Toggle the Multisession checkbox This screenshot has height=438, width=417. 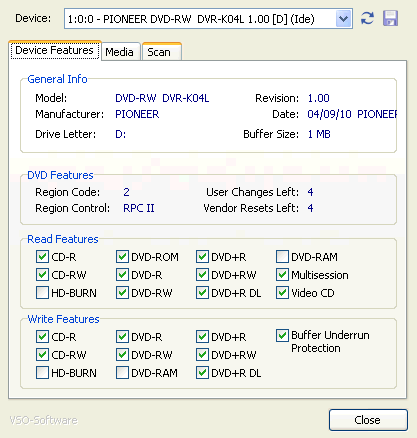point(282,275)
